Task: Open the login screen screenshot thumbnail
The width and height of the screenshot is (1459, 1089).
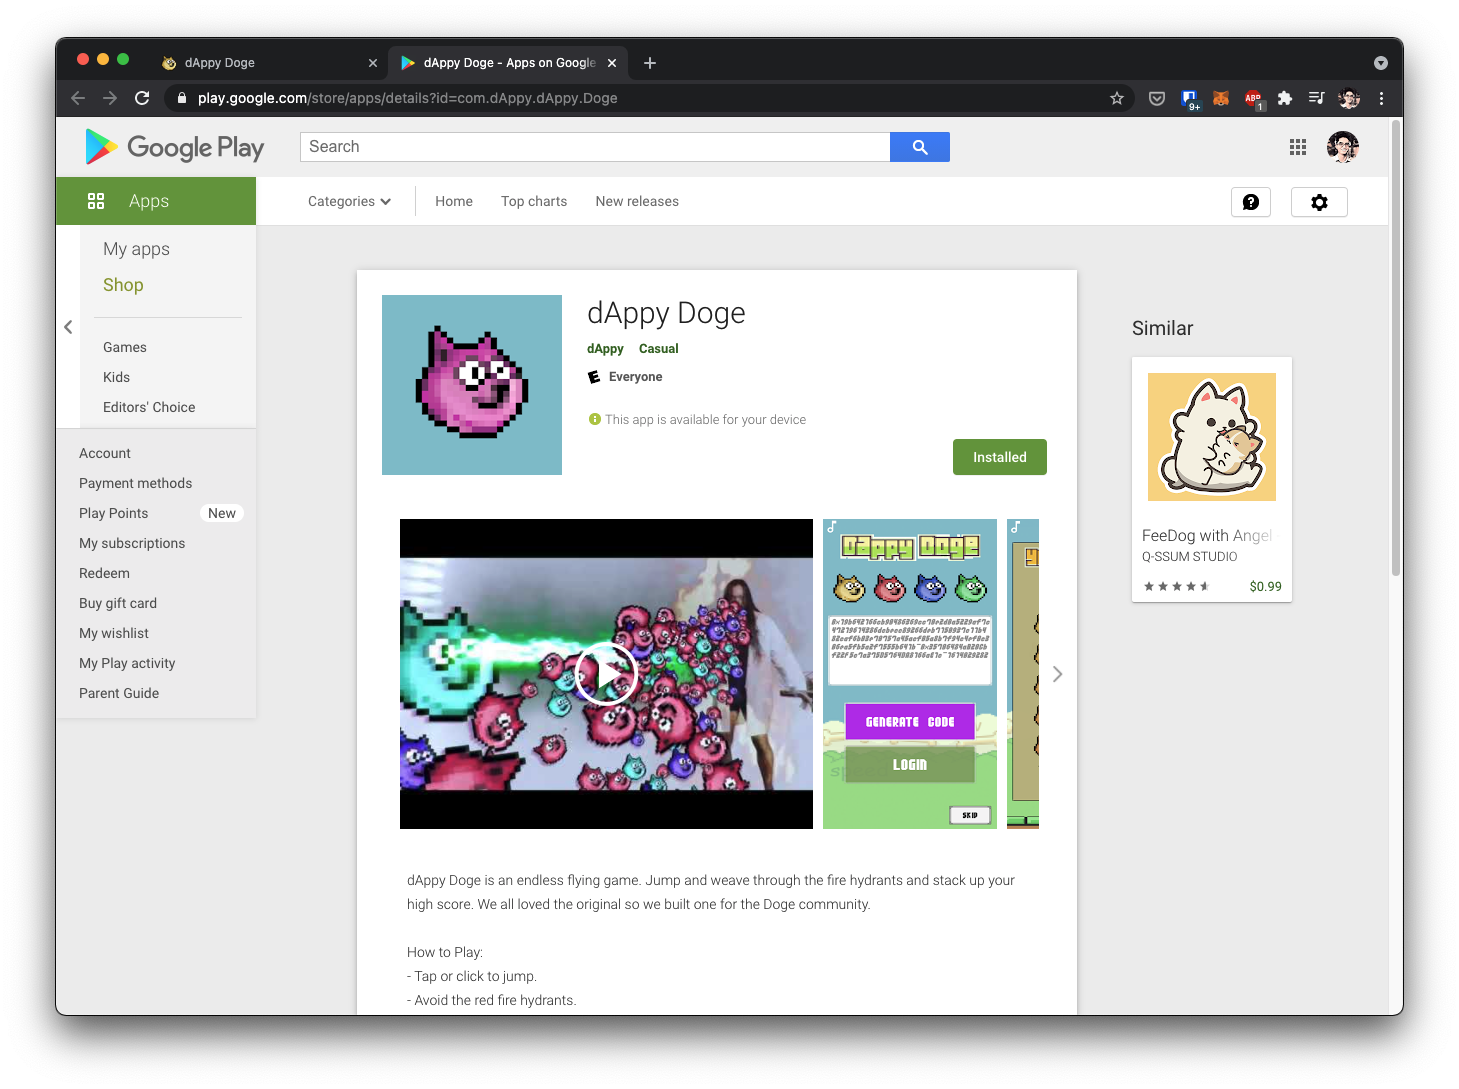Action: (910, 674)
